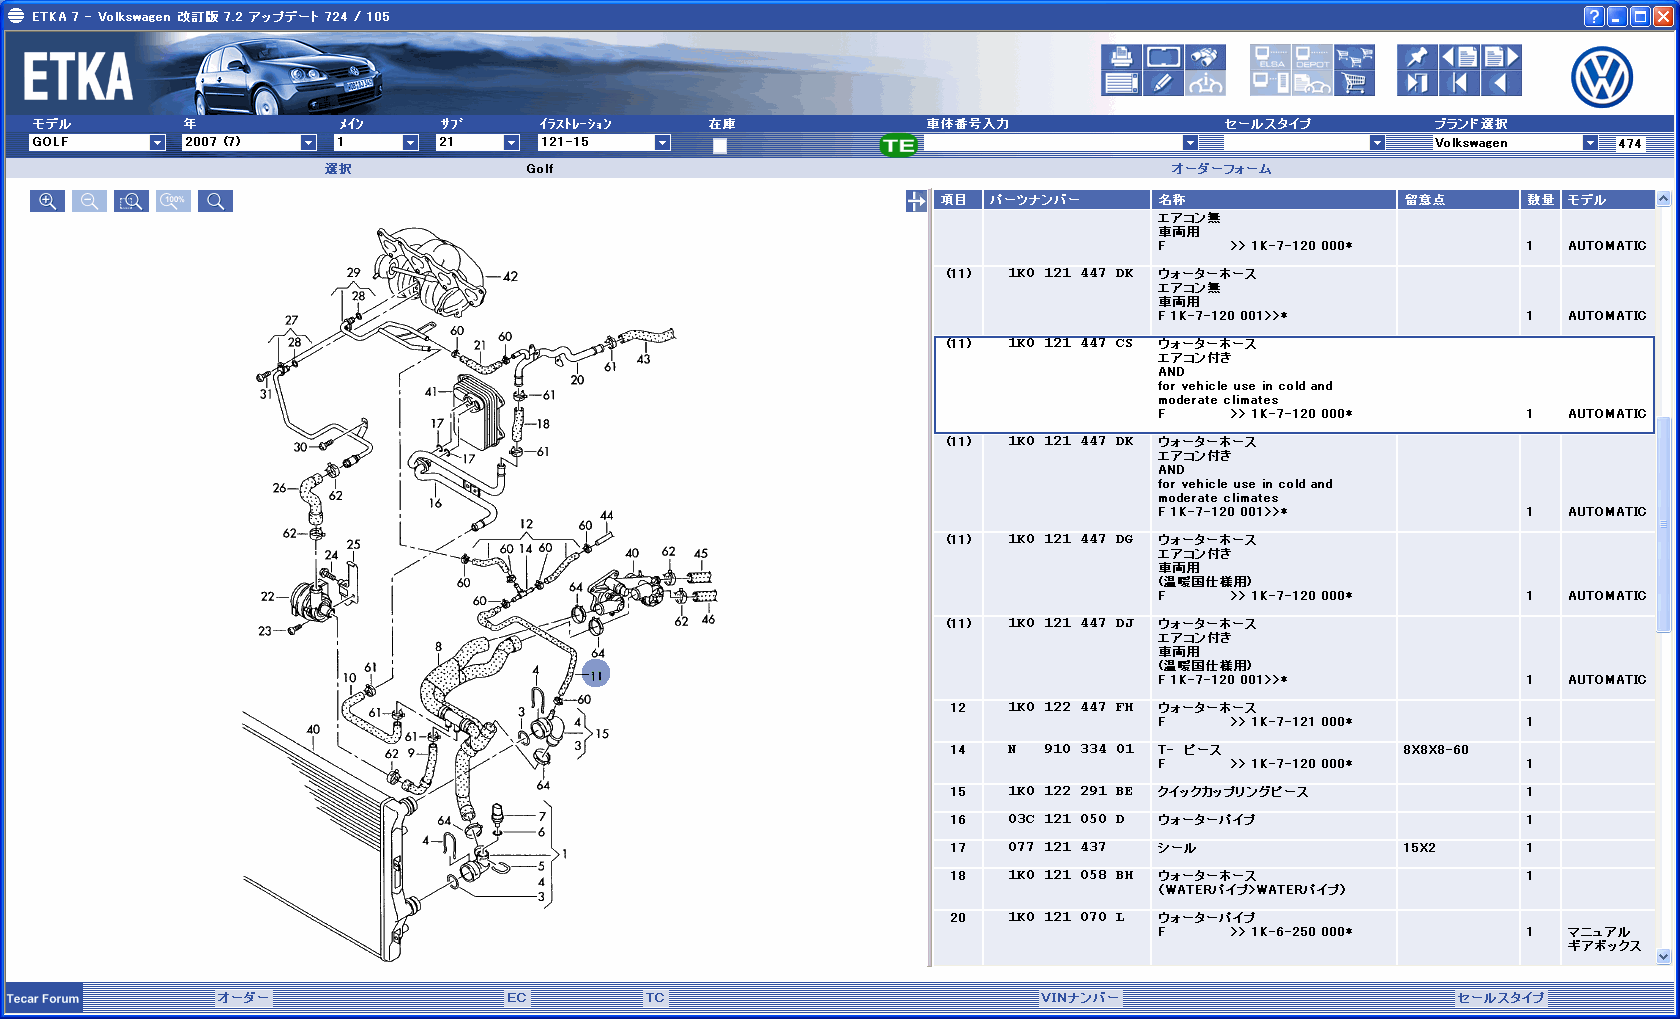Click the single left arrow back icon
Viewport: 1680px width, 1019px height.
pos(1501,84)
